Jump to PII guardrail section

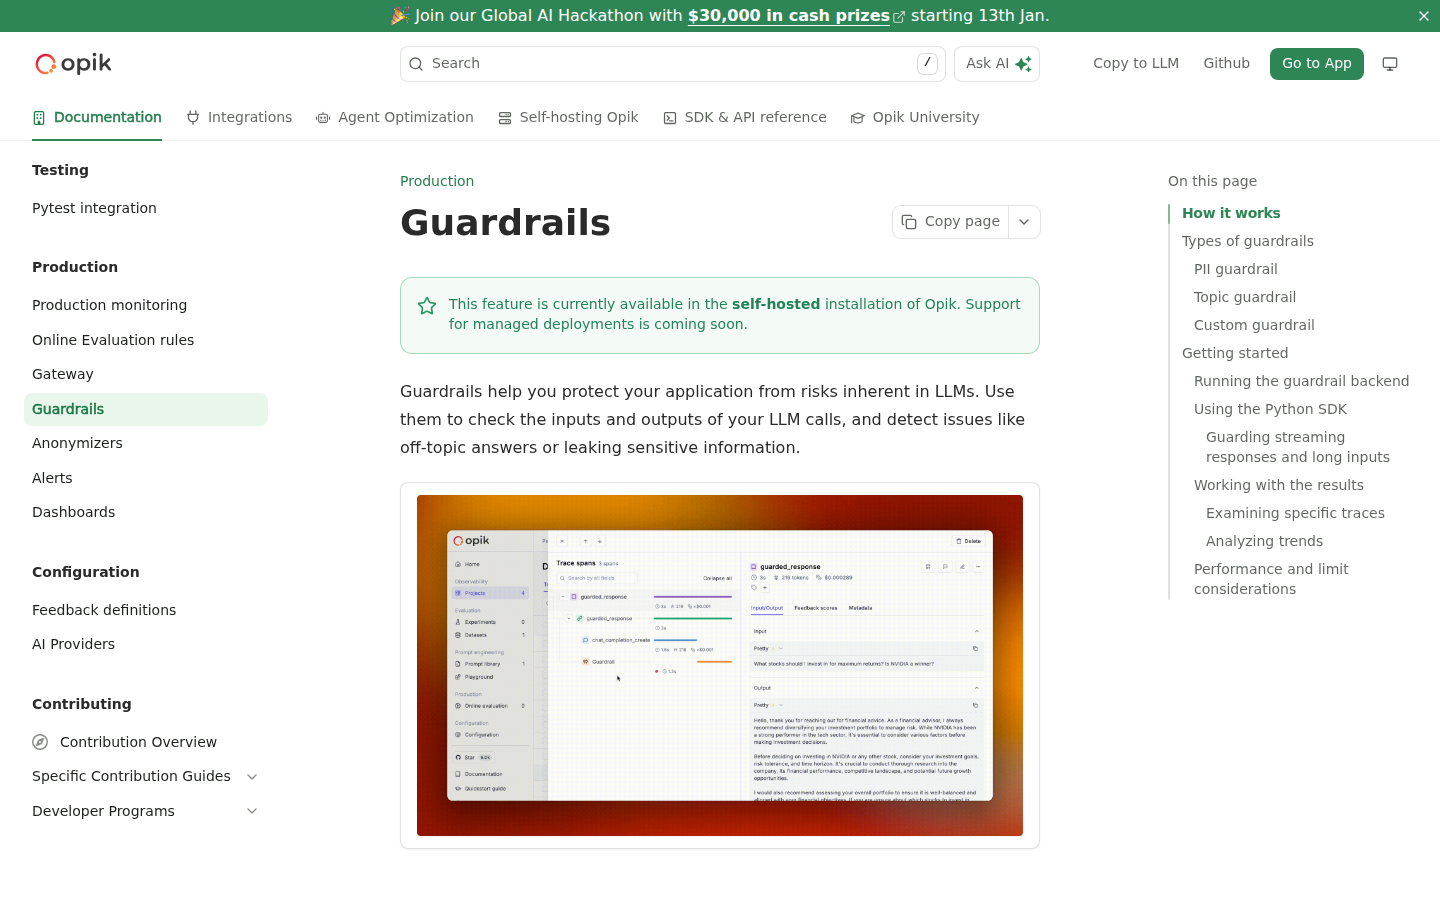pos(1235,269)
